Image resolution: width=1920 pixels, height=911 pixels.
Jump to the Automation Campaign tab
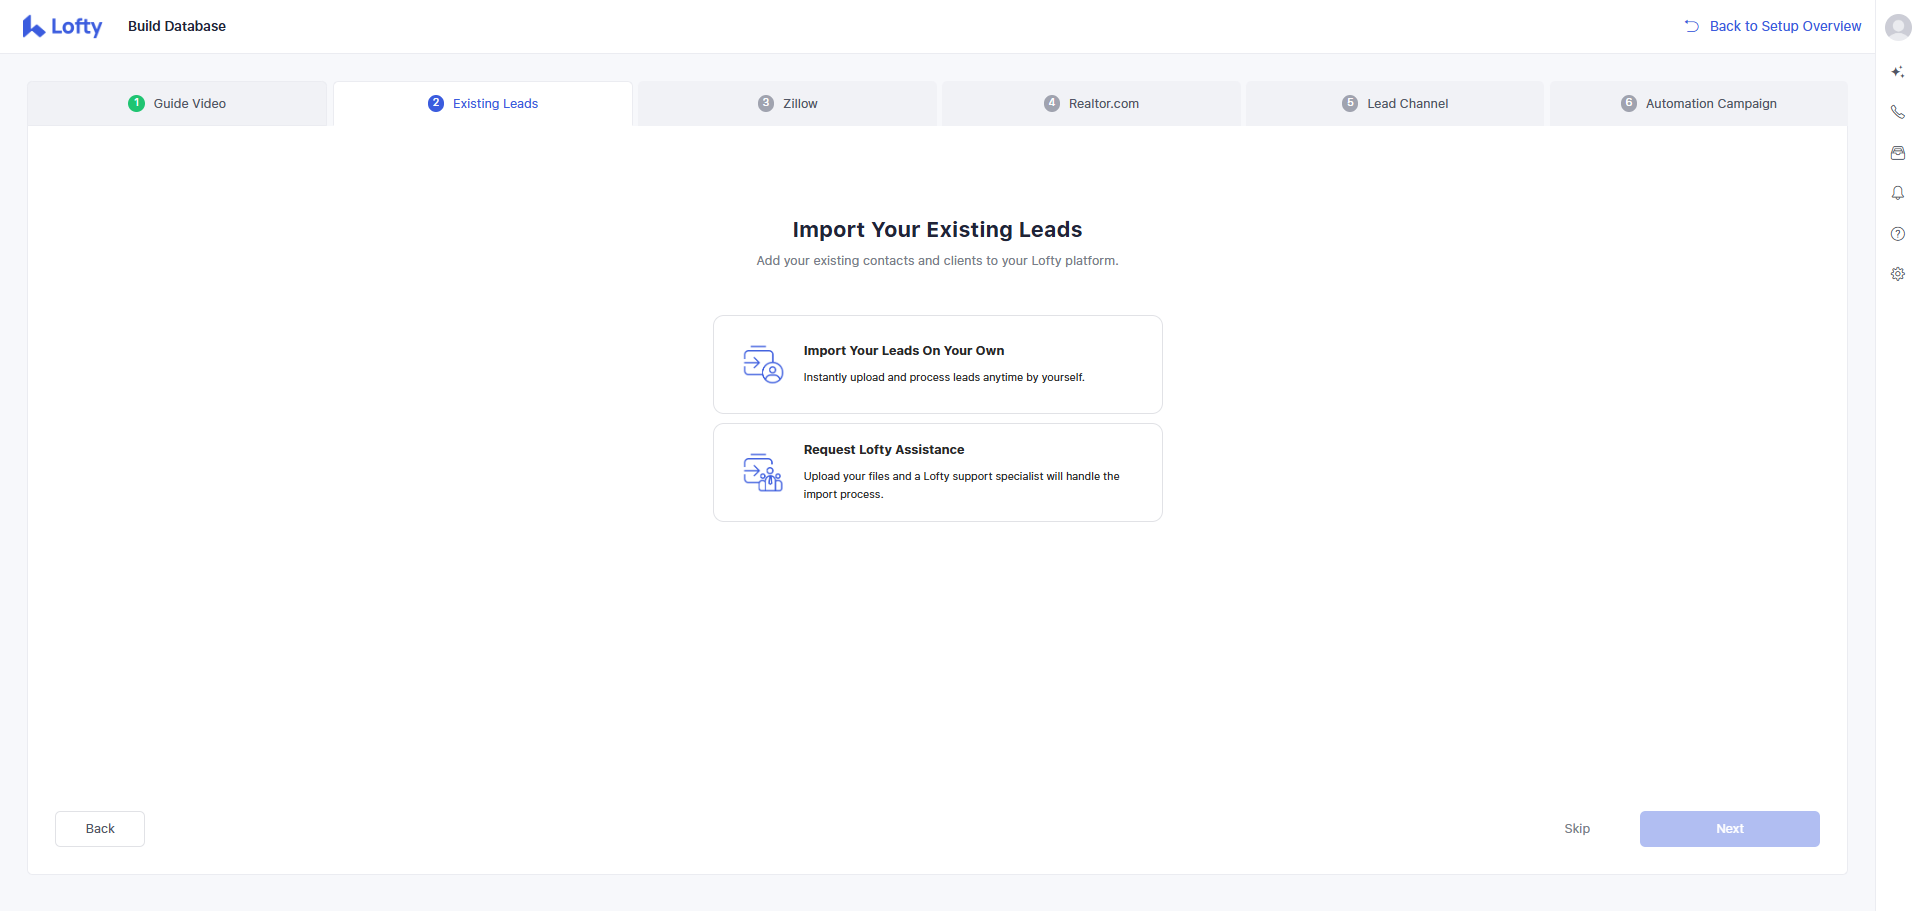pos(1699,104)
